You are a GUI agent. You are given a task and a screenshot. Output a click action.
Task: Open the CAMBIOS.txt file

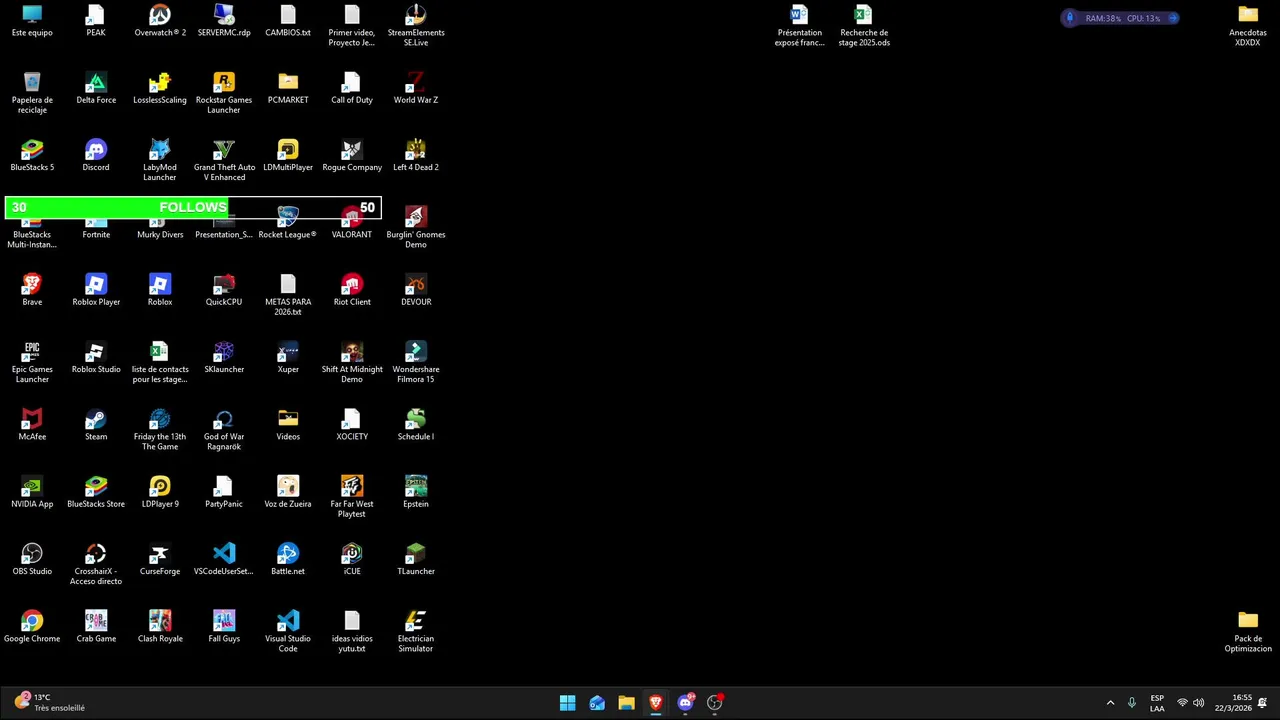[x=288, y=22]
